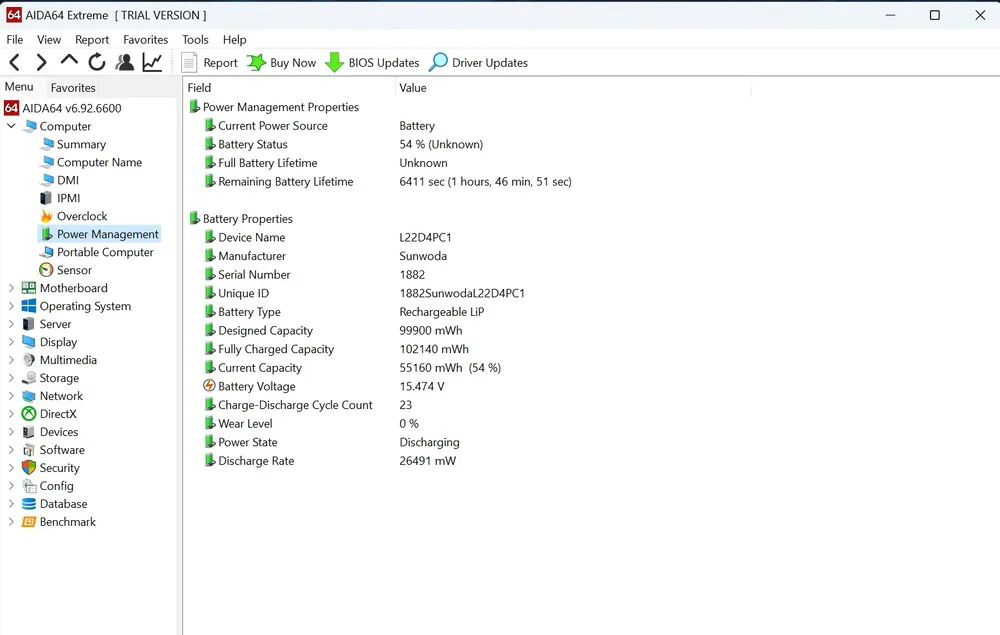This screenshot has width=1000, height=635.
Task: Open BIOS Updates
Action: [372, 62]
